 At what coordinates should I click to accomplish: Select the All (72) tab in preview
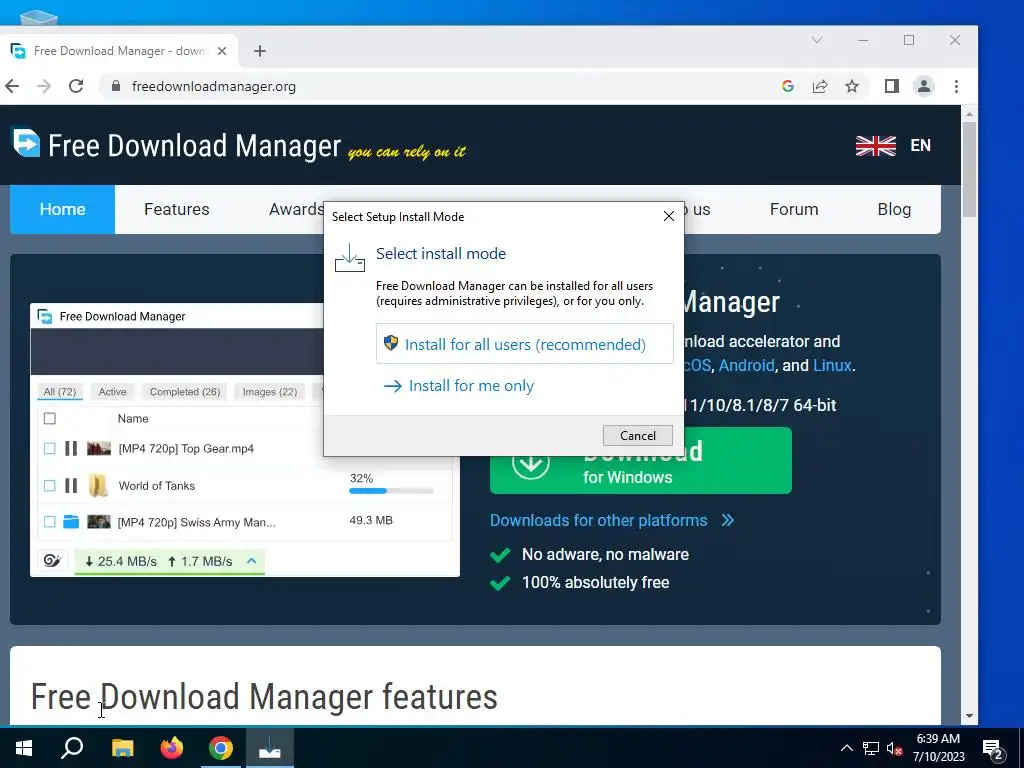pos(59,392)
